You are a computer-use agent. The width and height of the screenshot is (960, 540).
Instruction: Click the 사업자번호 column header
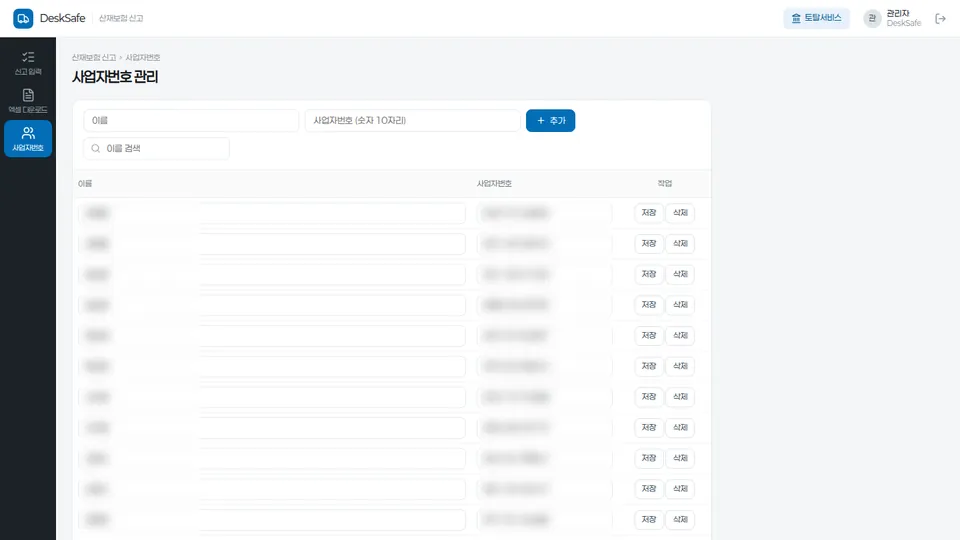pyautogui.click(x=494, y=184)
